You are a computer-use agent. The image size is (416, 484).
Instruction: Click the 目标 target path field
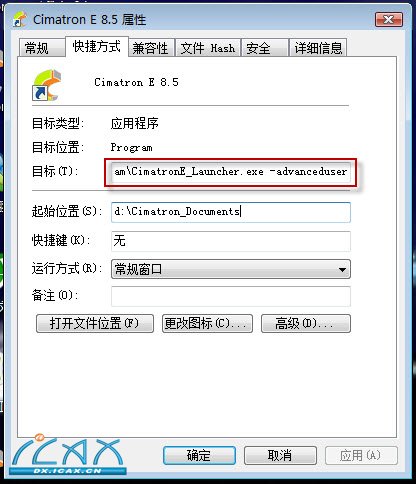[x=231, y=172]
